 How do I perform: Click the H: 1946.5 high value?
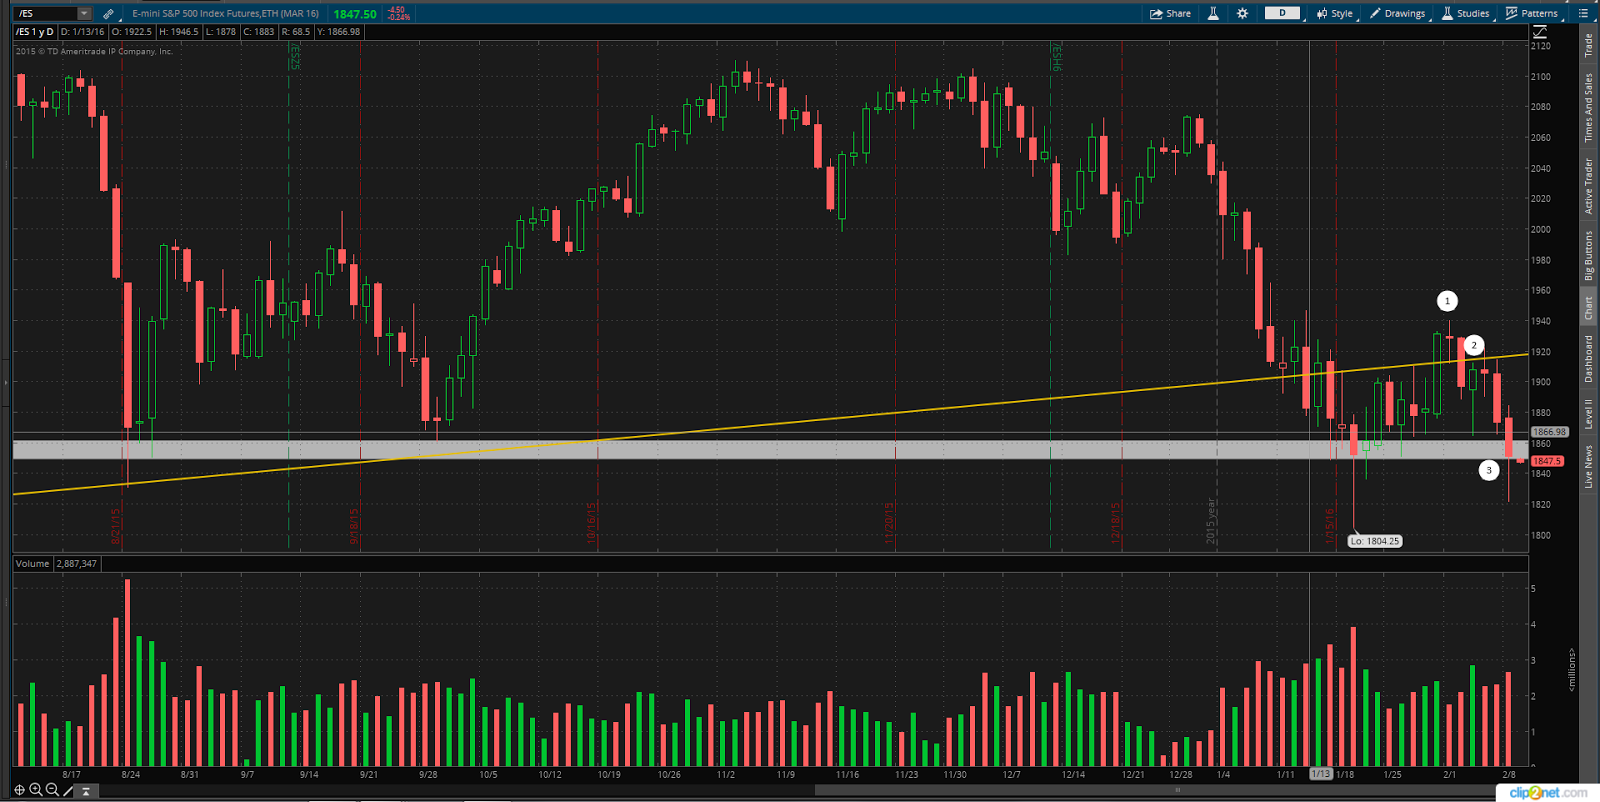[x=179, y=32]
